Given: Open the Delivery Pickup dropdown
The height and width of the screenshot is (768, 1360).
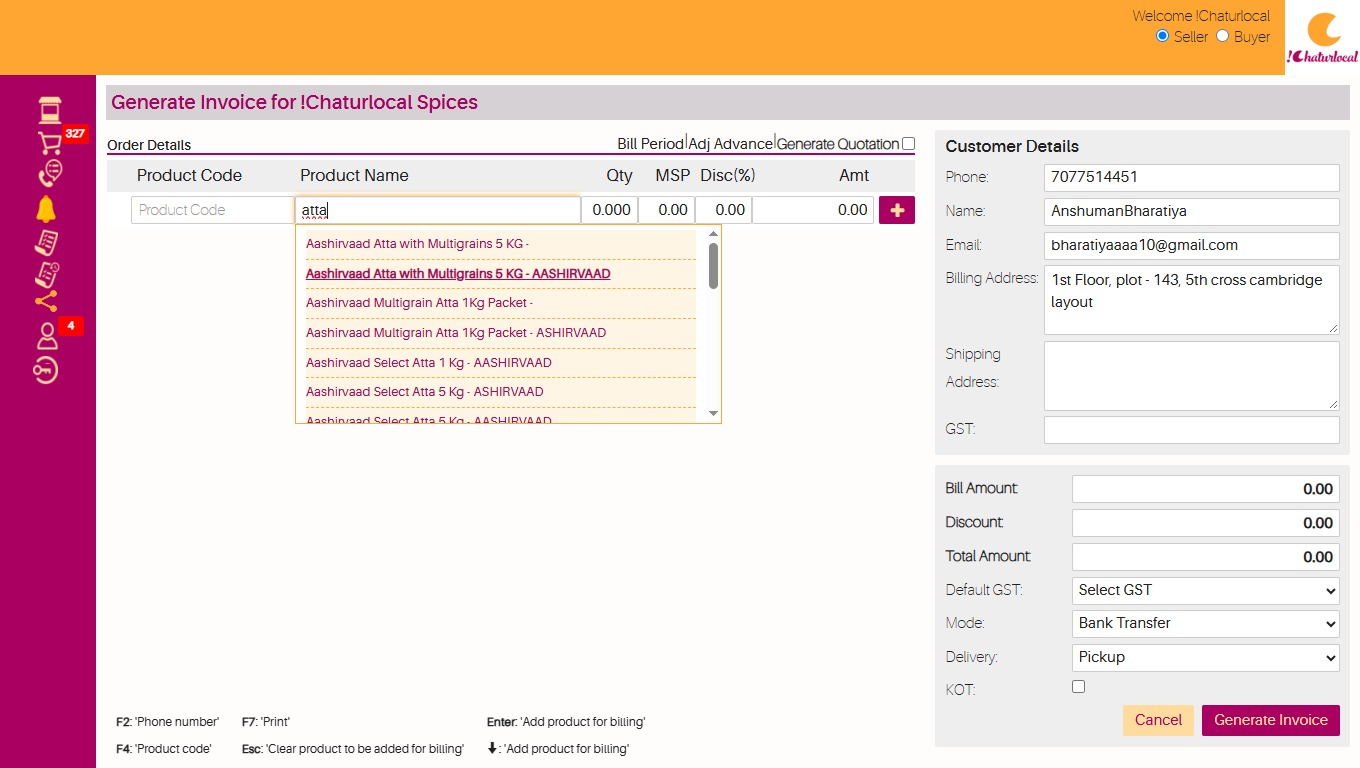Looking at the screenshot, I should 1205,657.
